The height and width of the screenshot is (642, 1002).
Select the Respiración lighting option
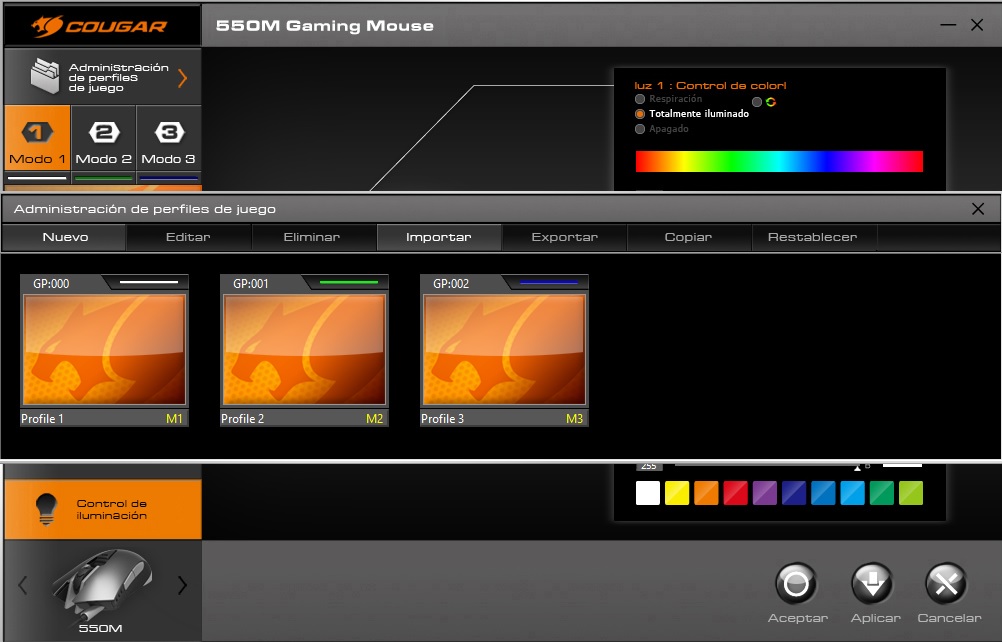click(640, 99)
